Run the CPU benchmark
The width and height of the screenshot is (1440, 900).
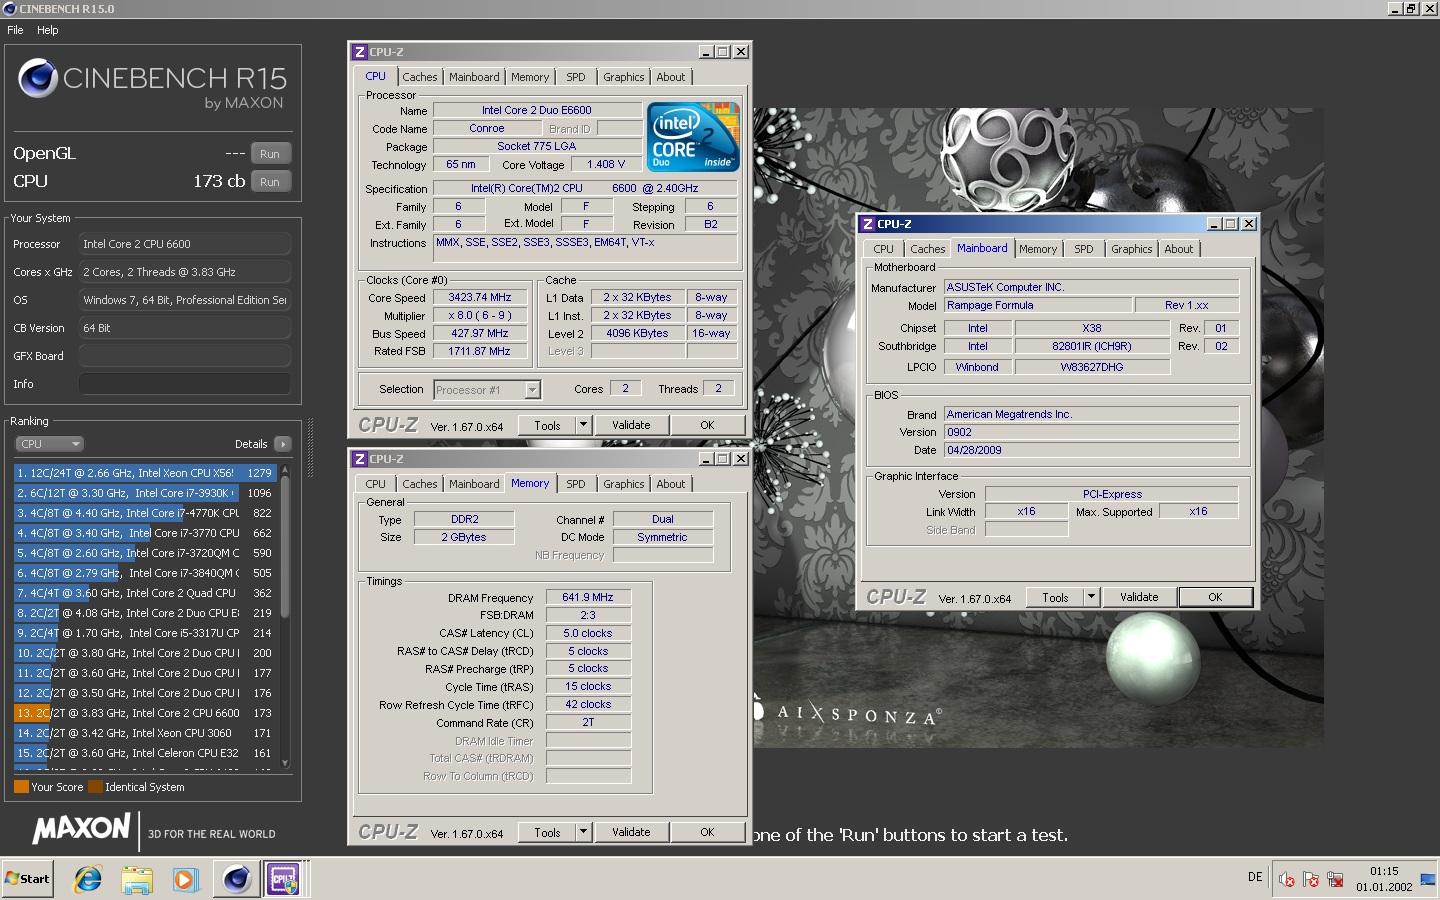[x=270, y=182]
